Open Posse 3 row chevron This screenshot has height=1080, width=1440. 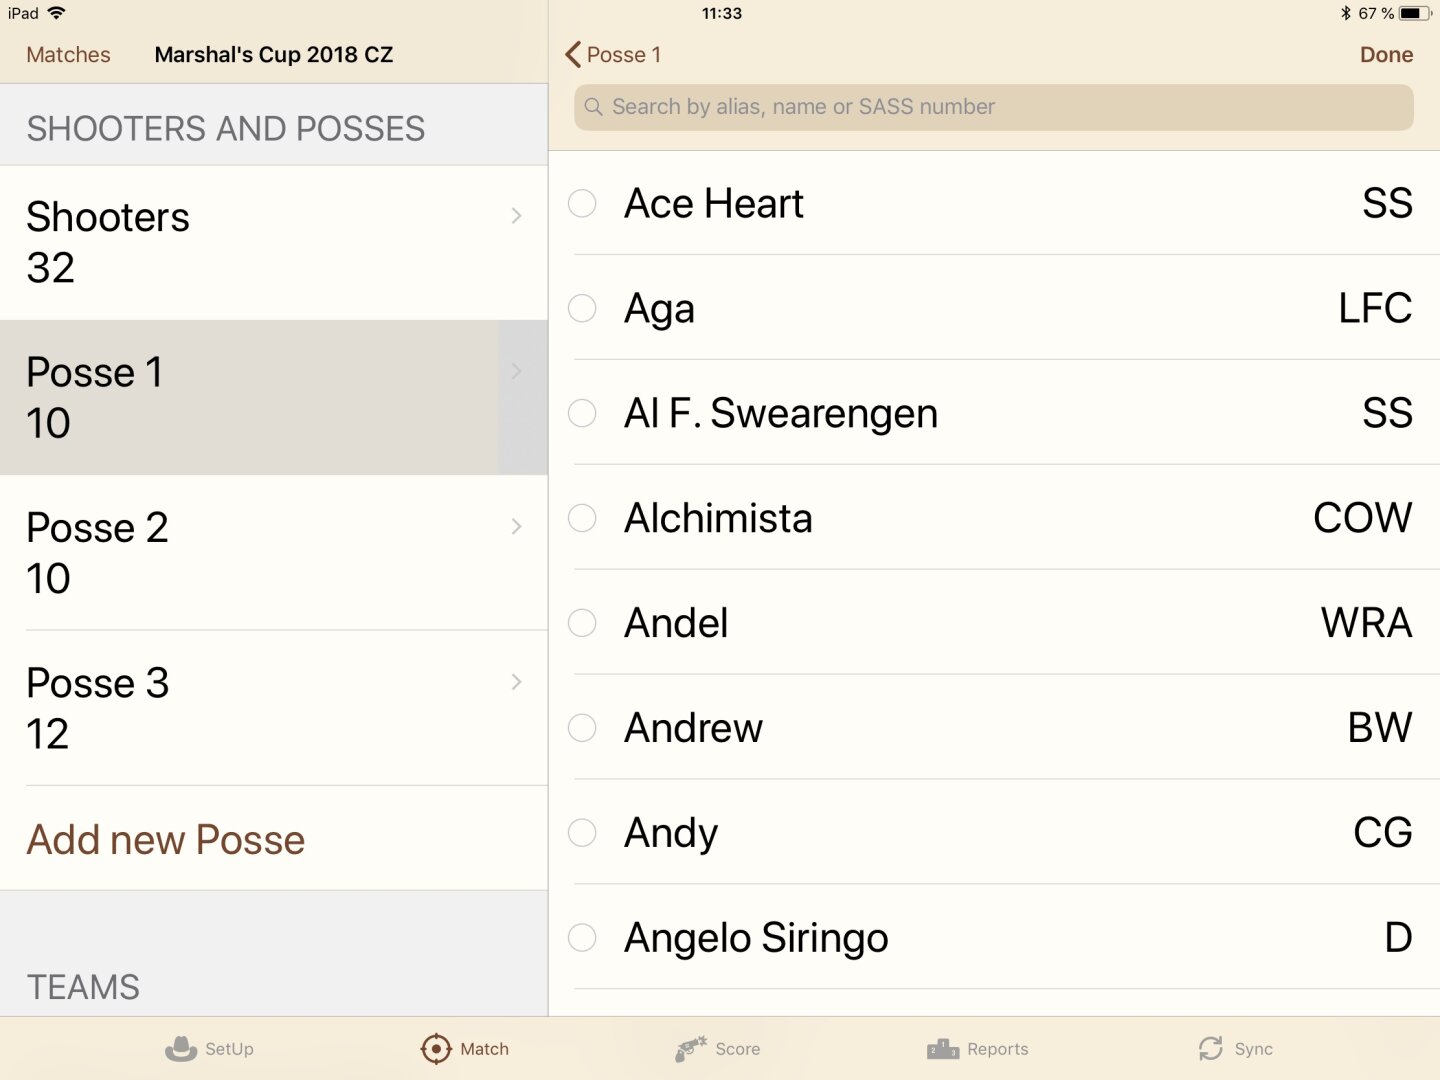point(516,682)
